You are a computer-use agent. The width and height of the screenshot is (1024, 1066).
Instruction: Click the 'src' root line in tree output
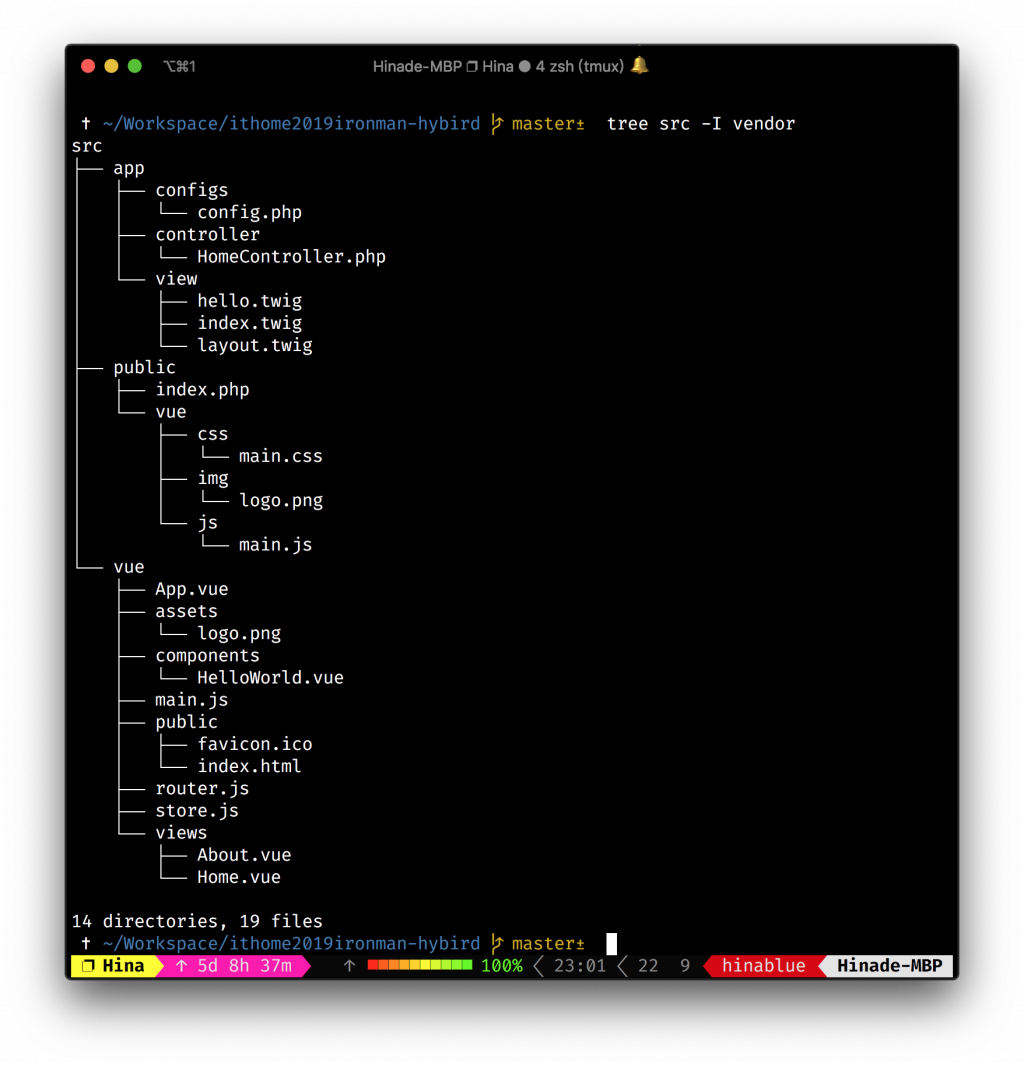pyautogui.click(x=87, y=146)
